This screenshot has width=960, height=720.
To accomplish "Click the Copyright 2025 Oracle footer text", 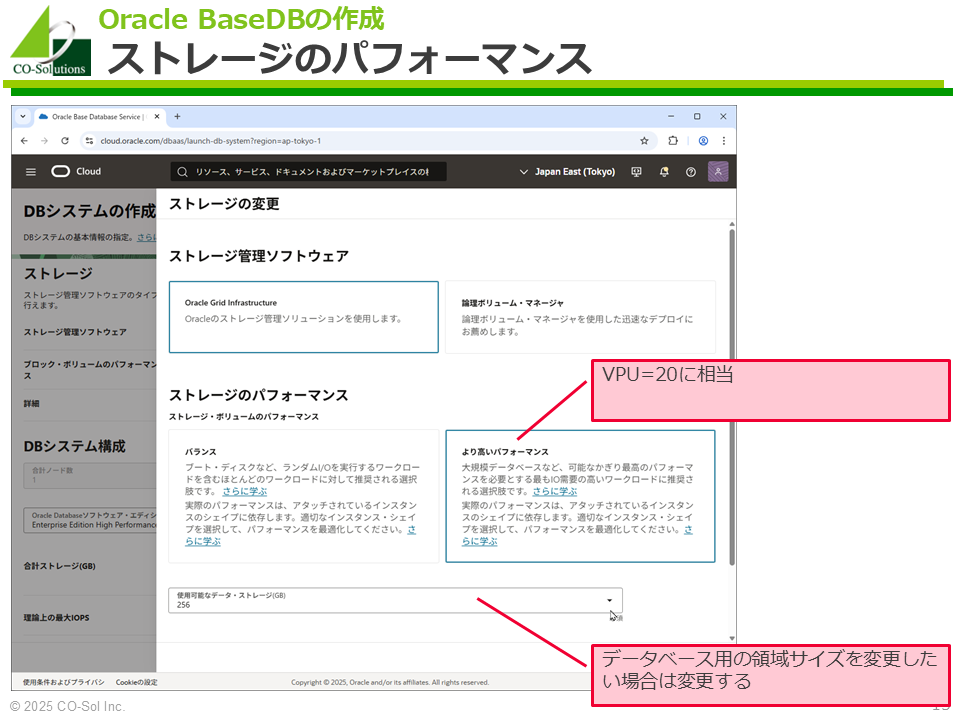I will tap(390, 682).
